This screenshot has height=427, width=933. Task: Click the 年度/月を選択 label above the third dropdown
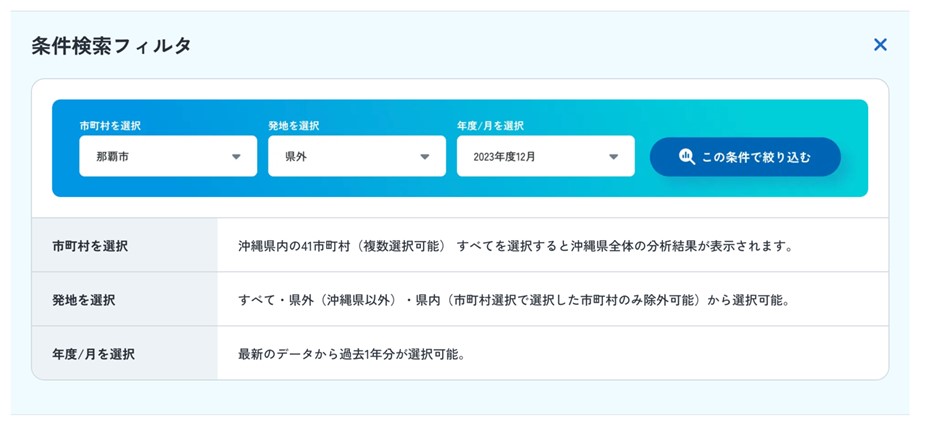490,126
